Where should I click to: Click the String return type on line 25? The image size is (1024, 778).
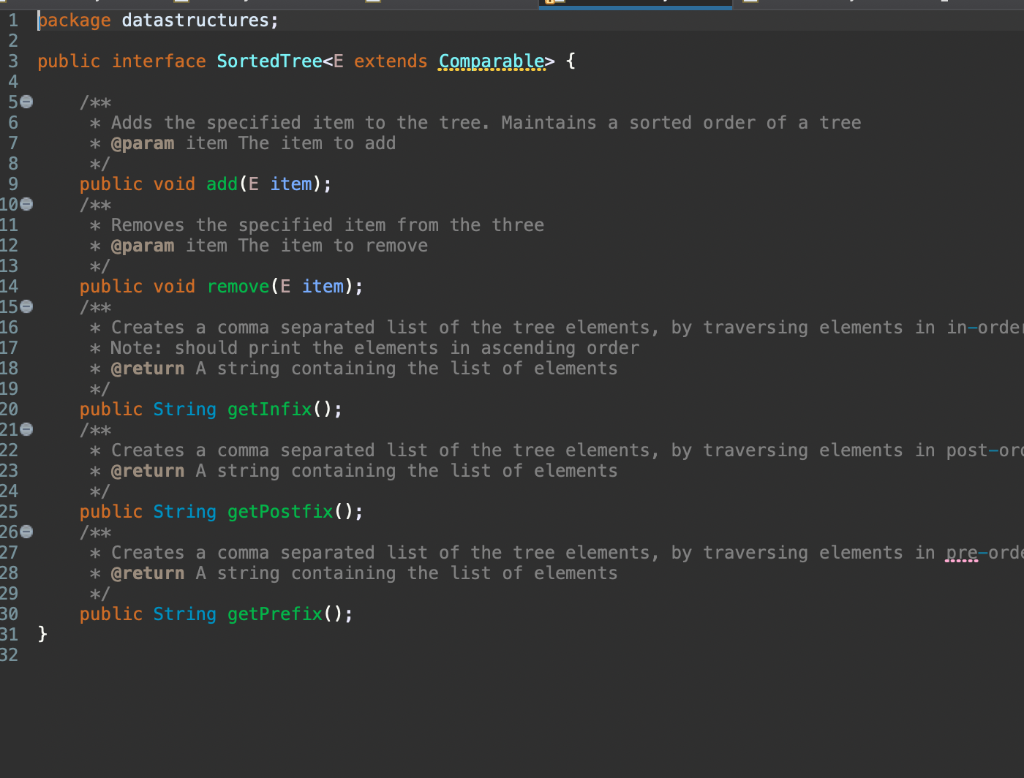[x=184, y=511]
